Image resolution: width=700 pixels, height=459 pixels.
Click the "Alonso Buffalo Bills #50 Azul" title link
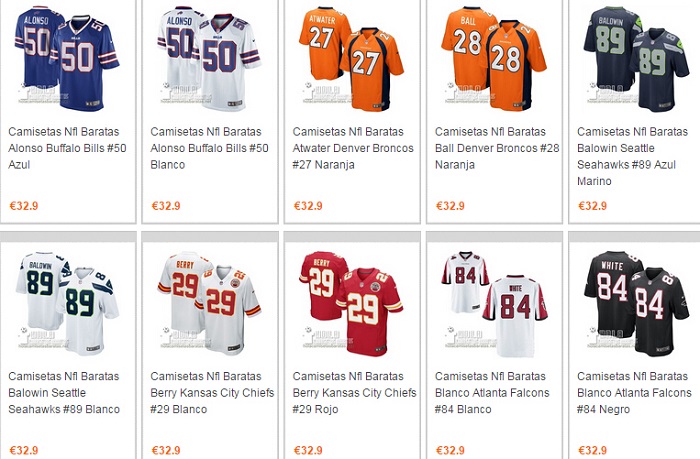pyautogui.click(x=67, y=148)
